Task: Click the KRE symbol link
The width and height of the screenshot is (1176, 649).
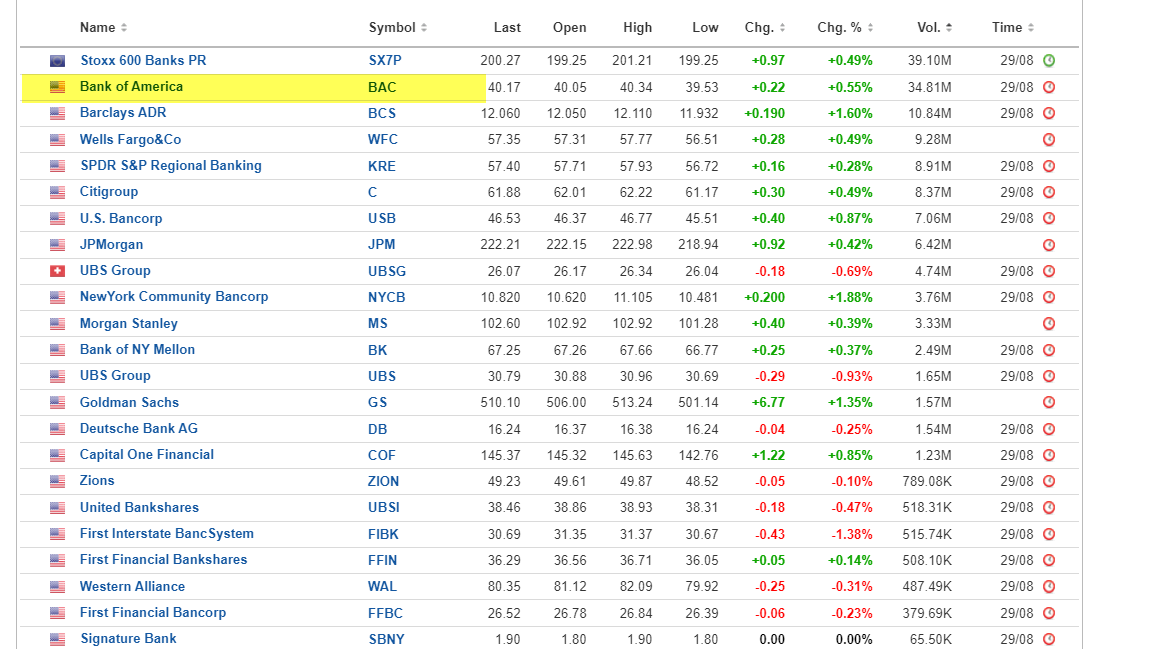Action: coord(382,166)
